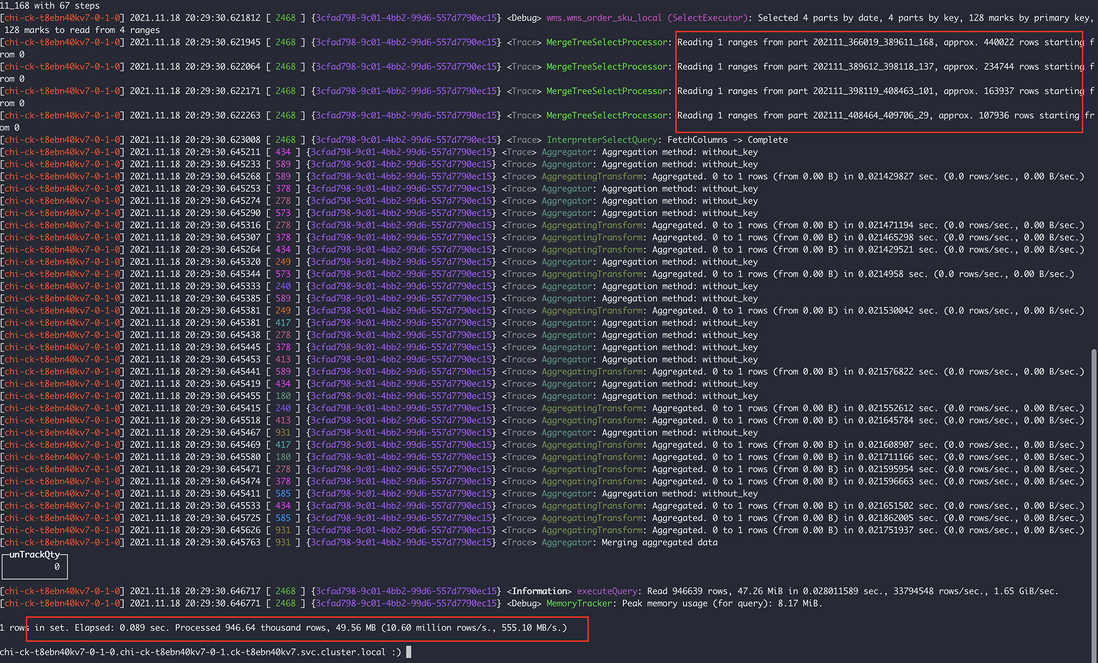This screenshot has height=663, width=1098.
Task: Click timestamp '20:29:30.645211'
Action: click(223, 152)
